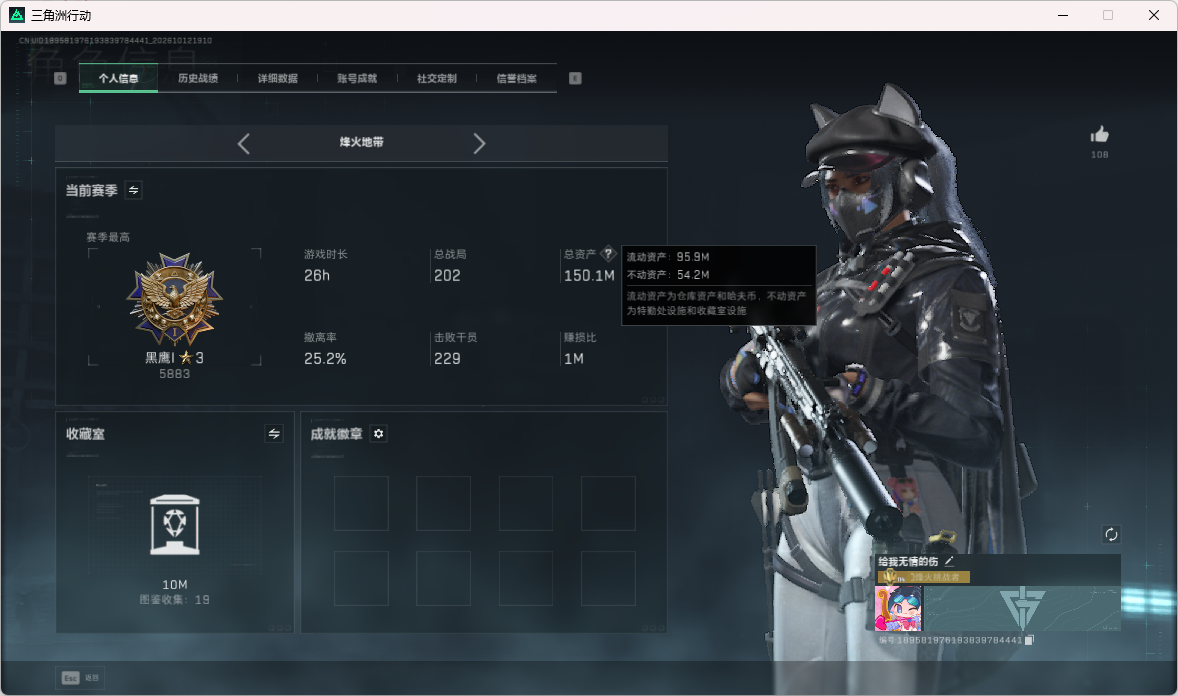Click the like count 108

click(1099, 155)
